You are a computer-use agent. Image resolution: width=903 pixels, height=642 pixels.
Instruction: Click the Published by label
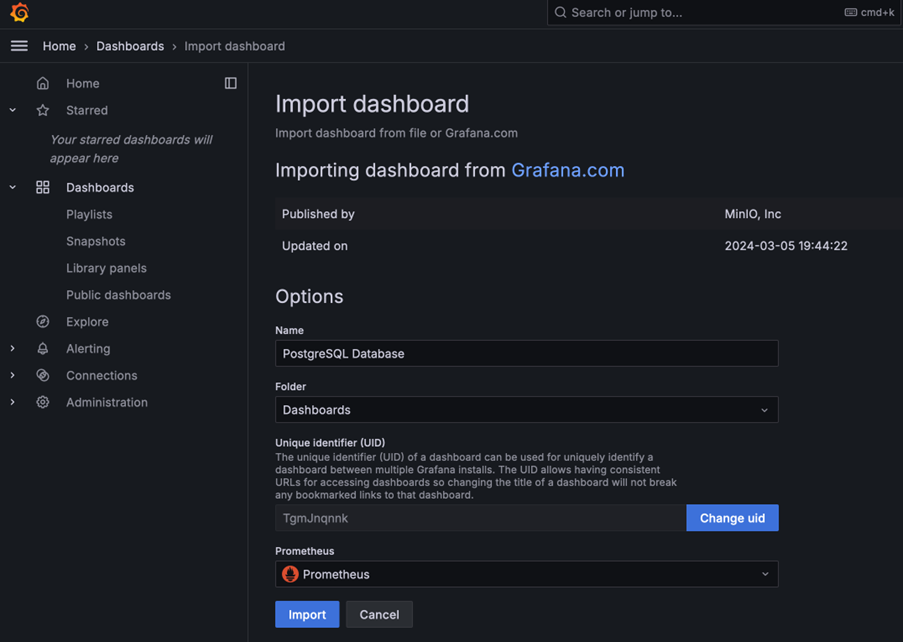pos(318,214)
